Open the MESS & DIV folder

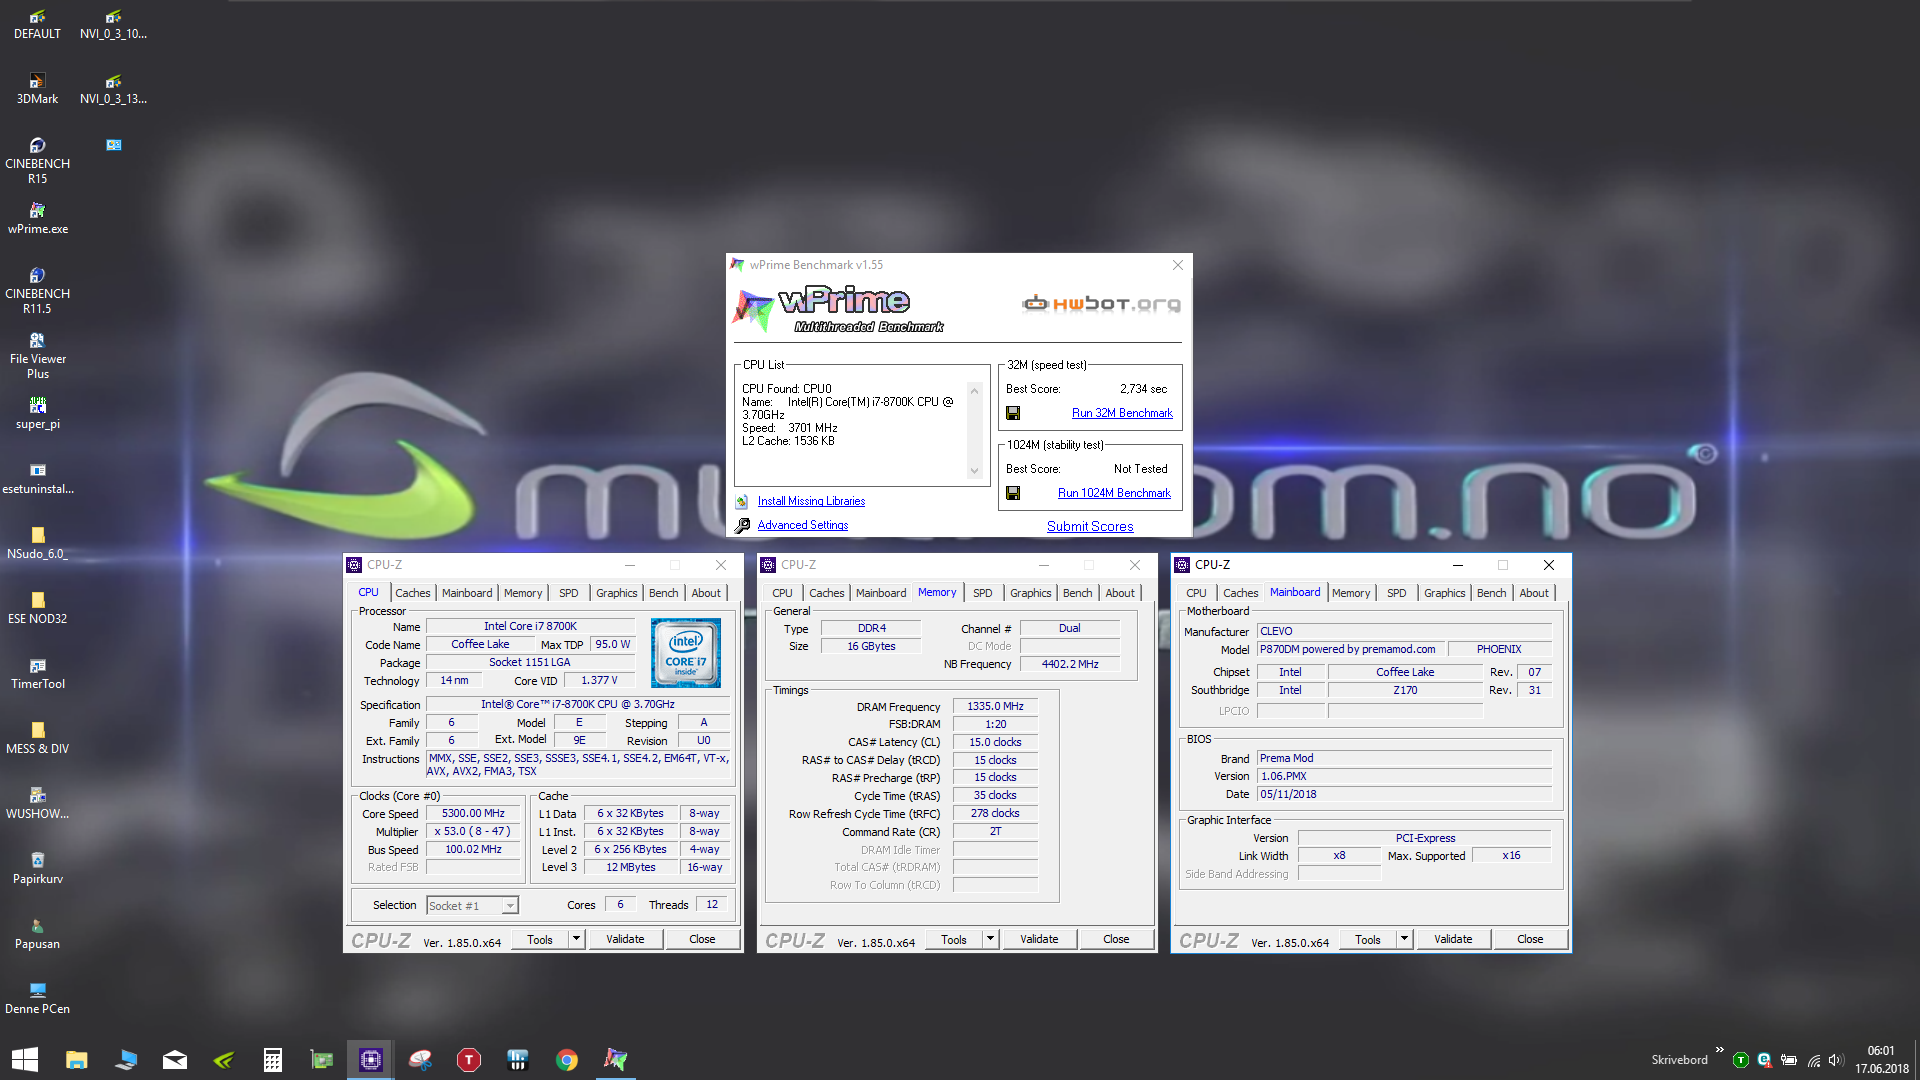pos(37,739)
